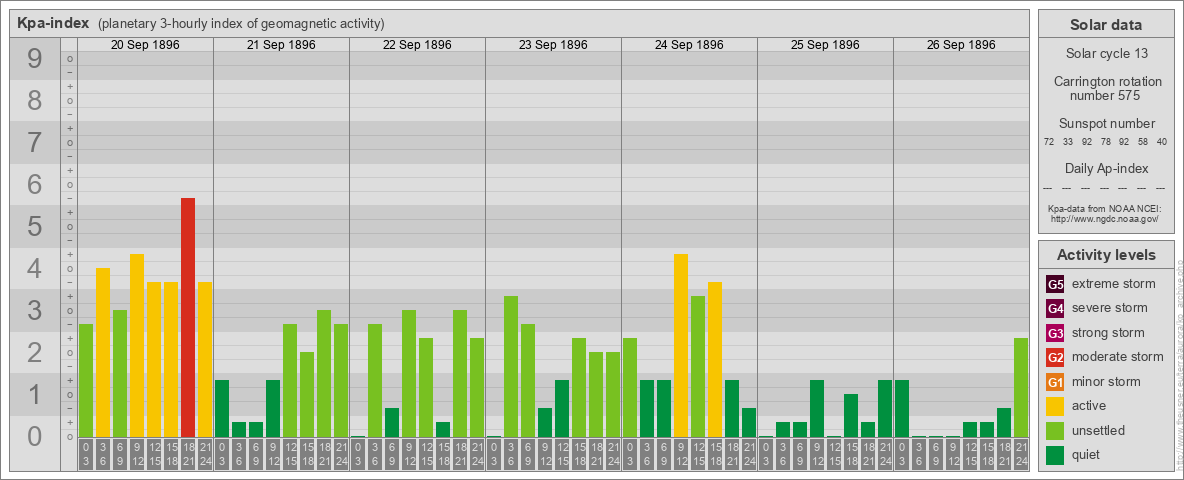1184x480 pixels.
Task: Click the G3 strong storm badge
Action: [1055, 333]
